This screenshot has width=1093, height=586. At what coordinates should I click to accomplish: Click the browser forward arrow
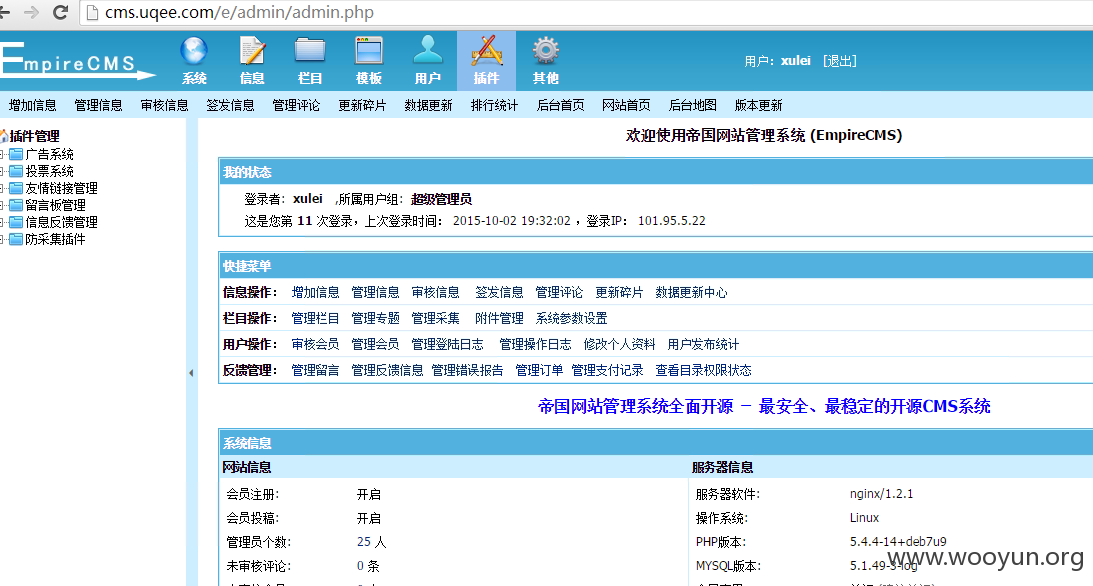[31, 12]
